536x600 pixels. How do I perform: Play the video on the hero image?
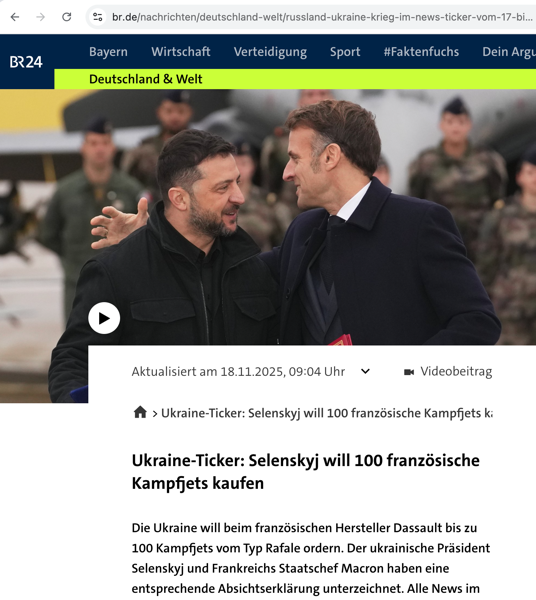pyautogui.click(x=104, y=318)
